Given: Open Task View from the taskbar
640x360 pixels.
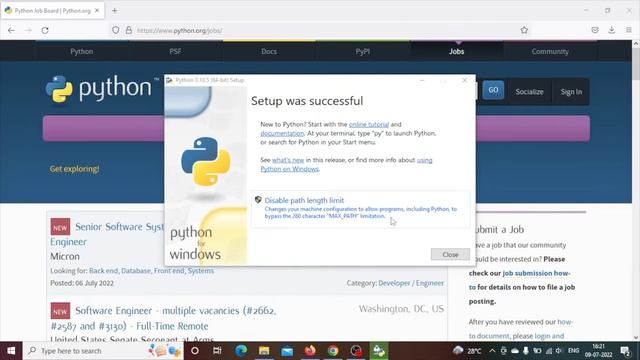Looking at the screenshot, I should click(x=217, y=351).
